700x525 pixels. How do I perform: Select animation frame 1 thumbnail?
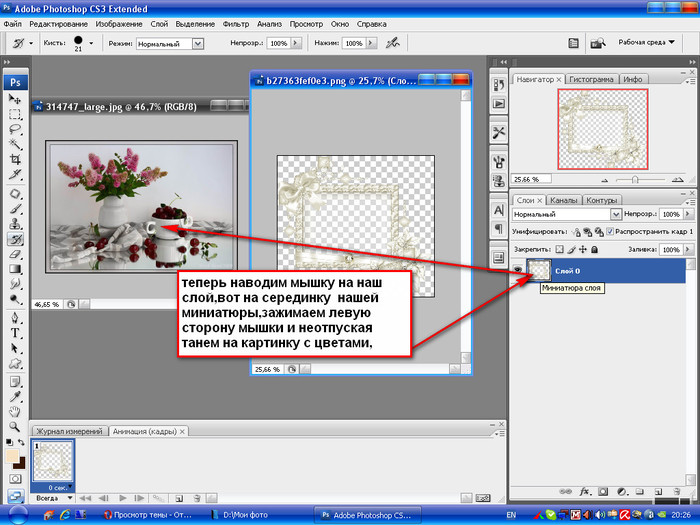pyautogui.click(x=53, y=462)
